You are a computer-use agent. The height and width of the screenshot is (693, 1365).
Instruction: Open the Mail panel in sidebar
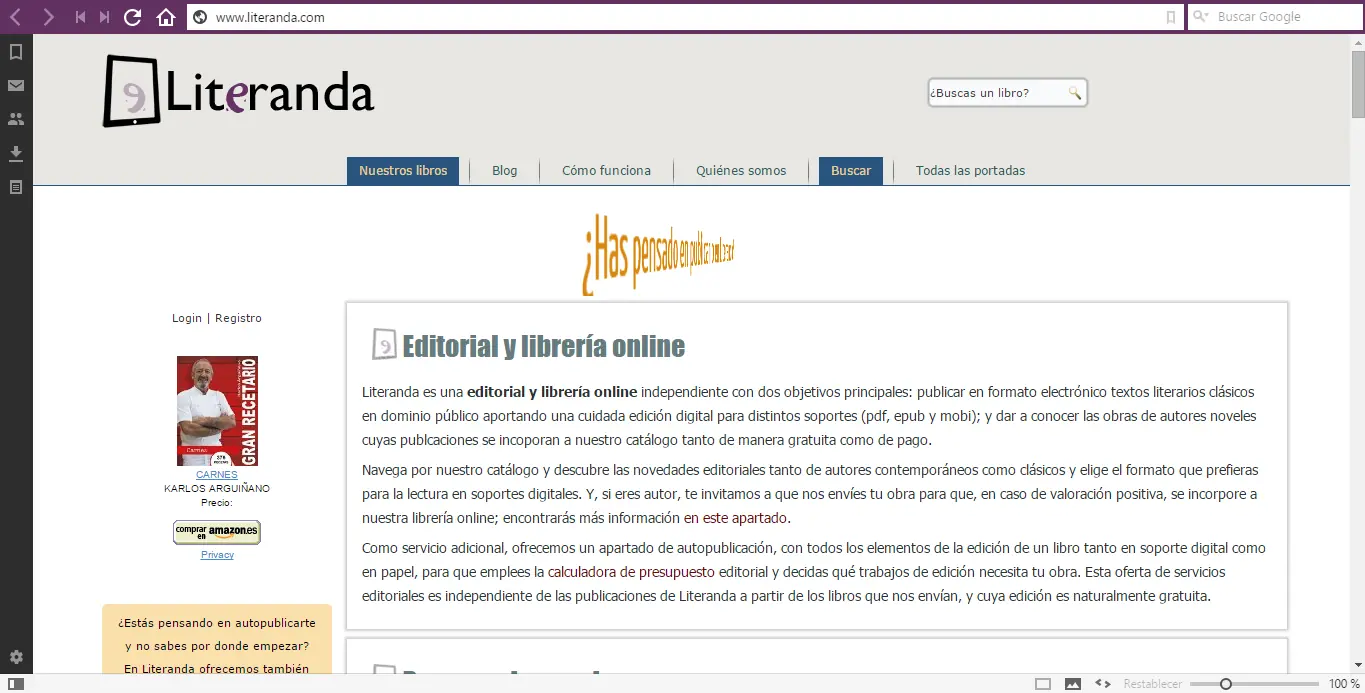16,85
